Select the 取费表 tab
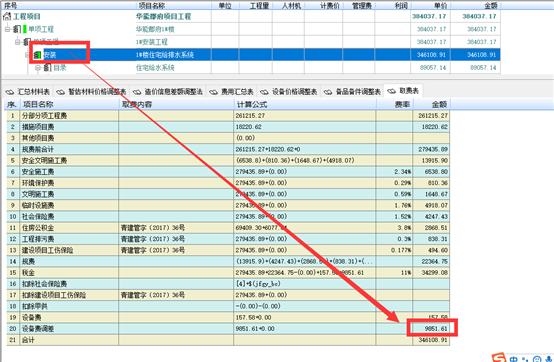554x362 pixels. (x=403, y=91)
